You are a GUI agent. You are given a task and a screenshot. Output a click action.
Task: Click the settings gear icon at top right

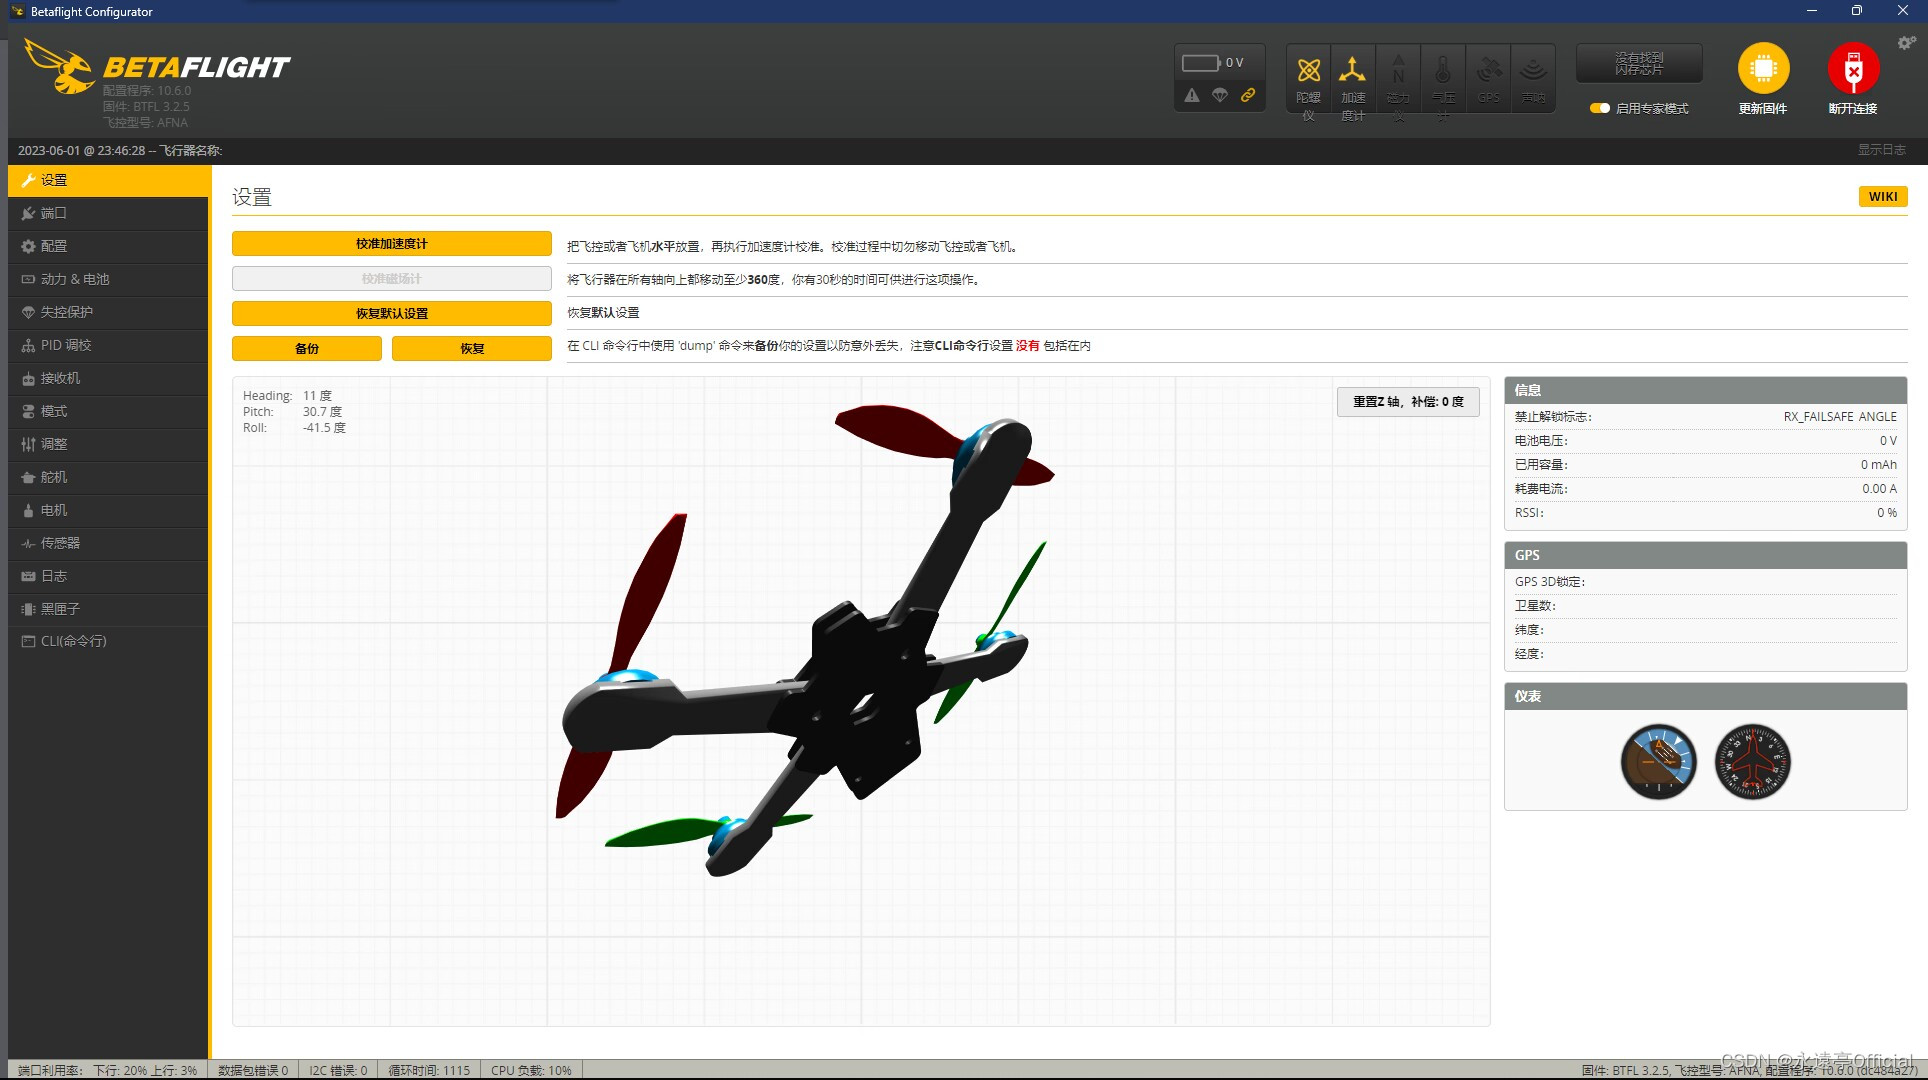coord(1906,43)
